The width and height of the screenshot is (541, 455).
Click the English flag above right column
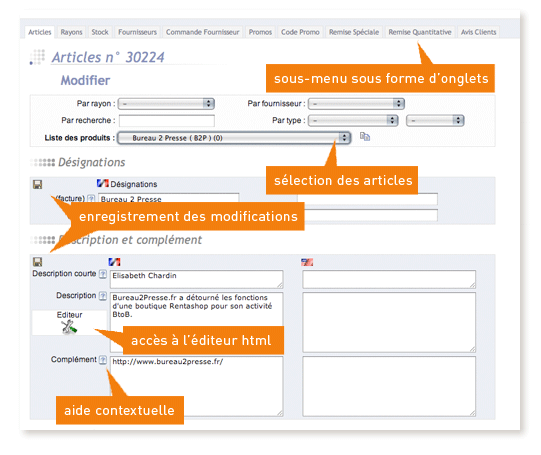pyautogui.click(x=307, y=262)
